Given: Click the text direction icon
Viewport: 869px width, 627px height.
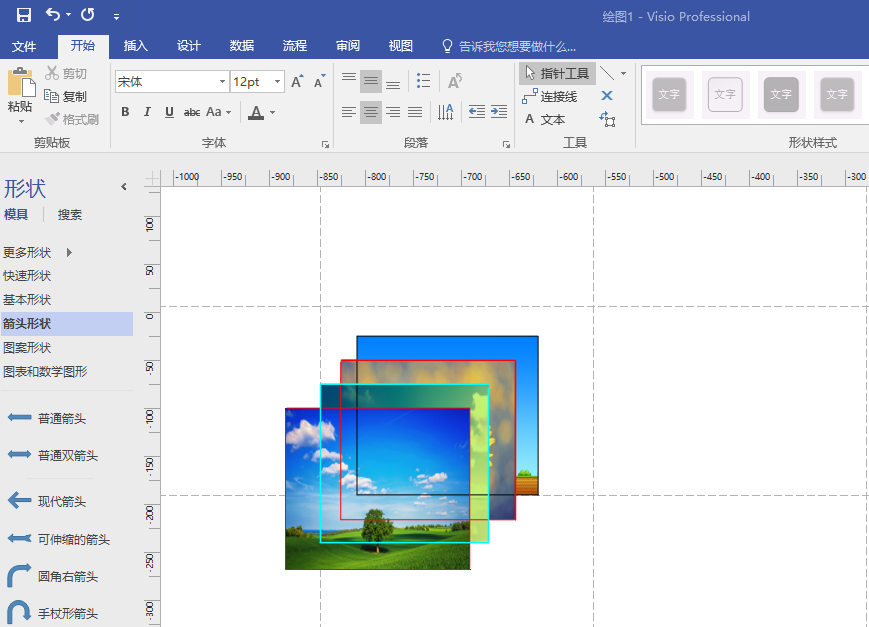Looking at the screenshot, I should [x=446, y=113].
